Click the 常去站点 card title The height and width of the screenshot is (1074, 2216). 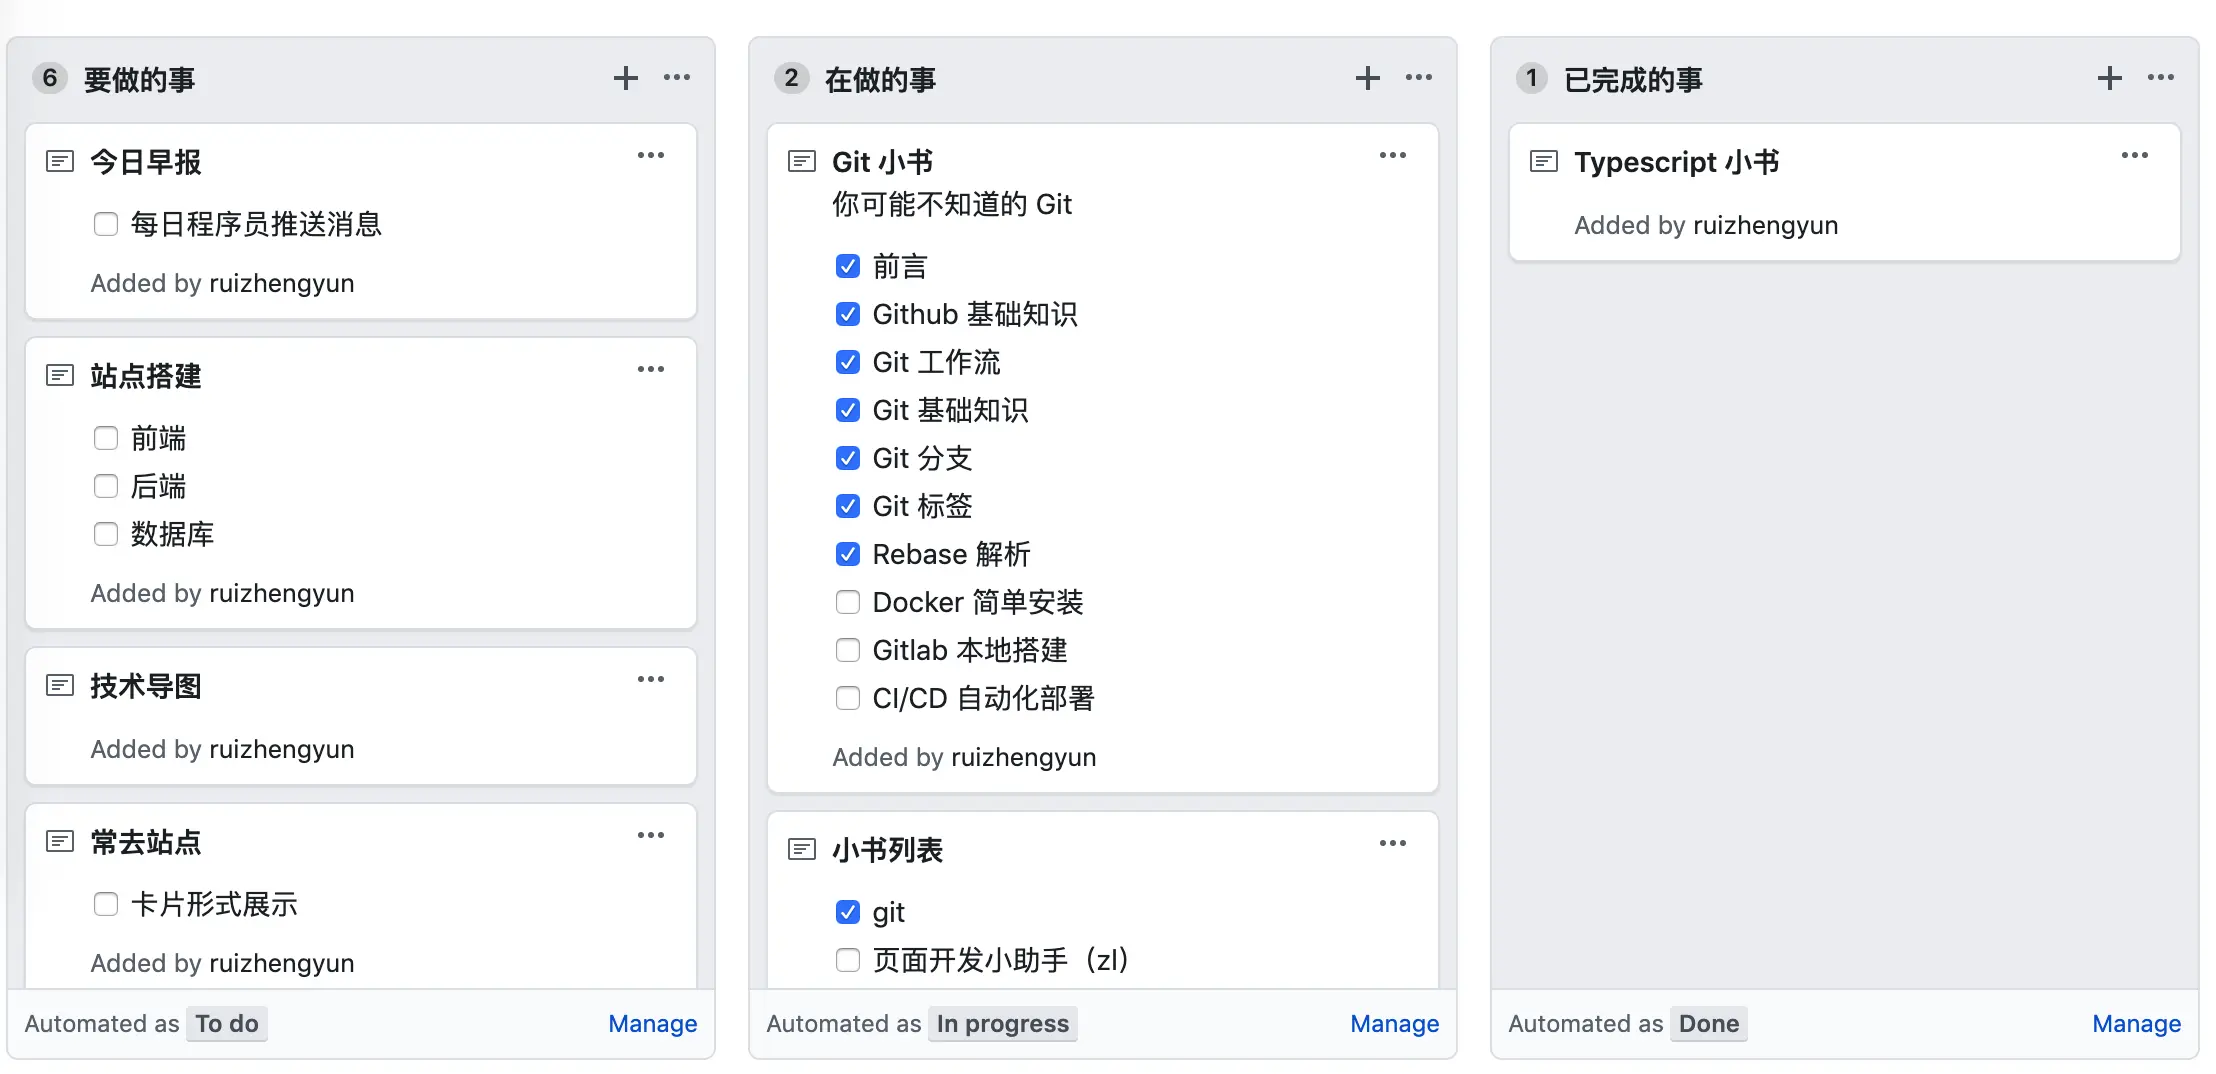point(146,842)
